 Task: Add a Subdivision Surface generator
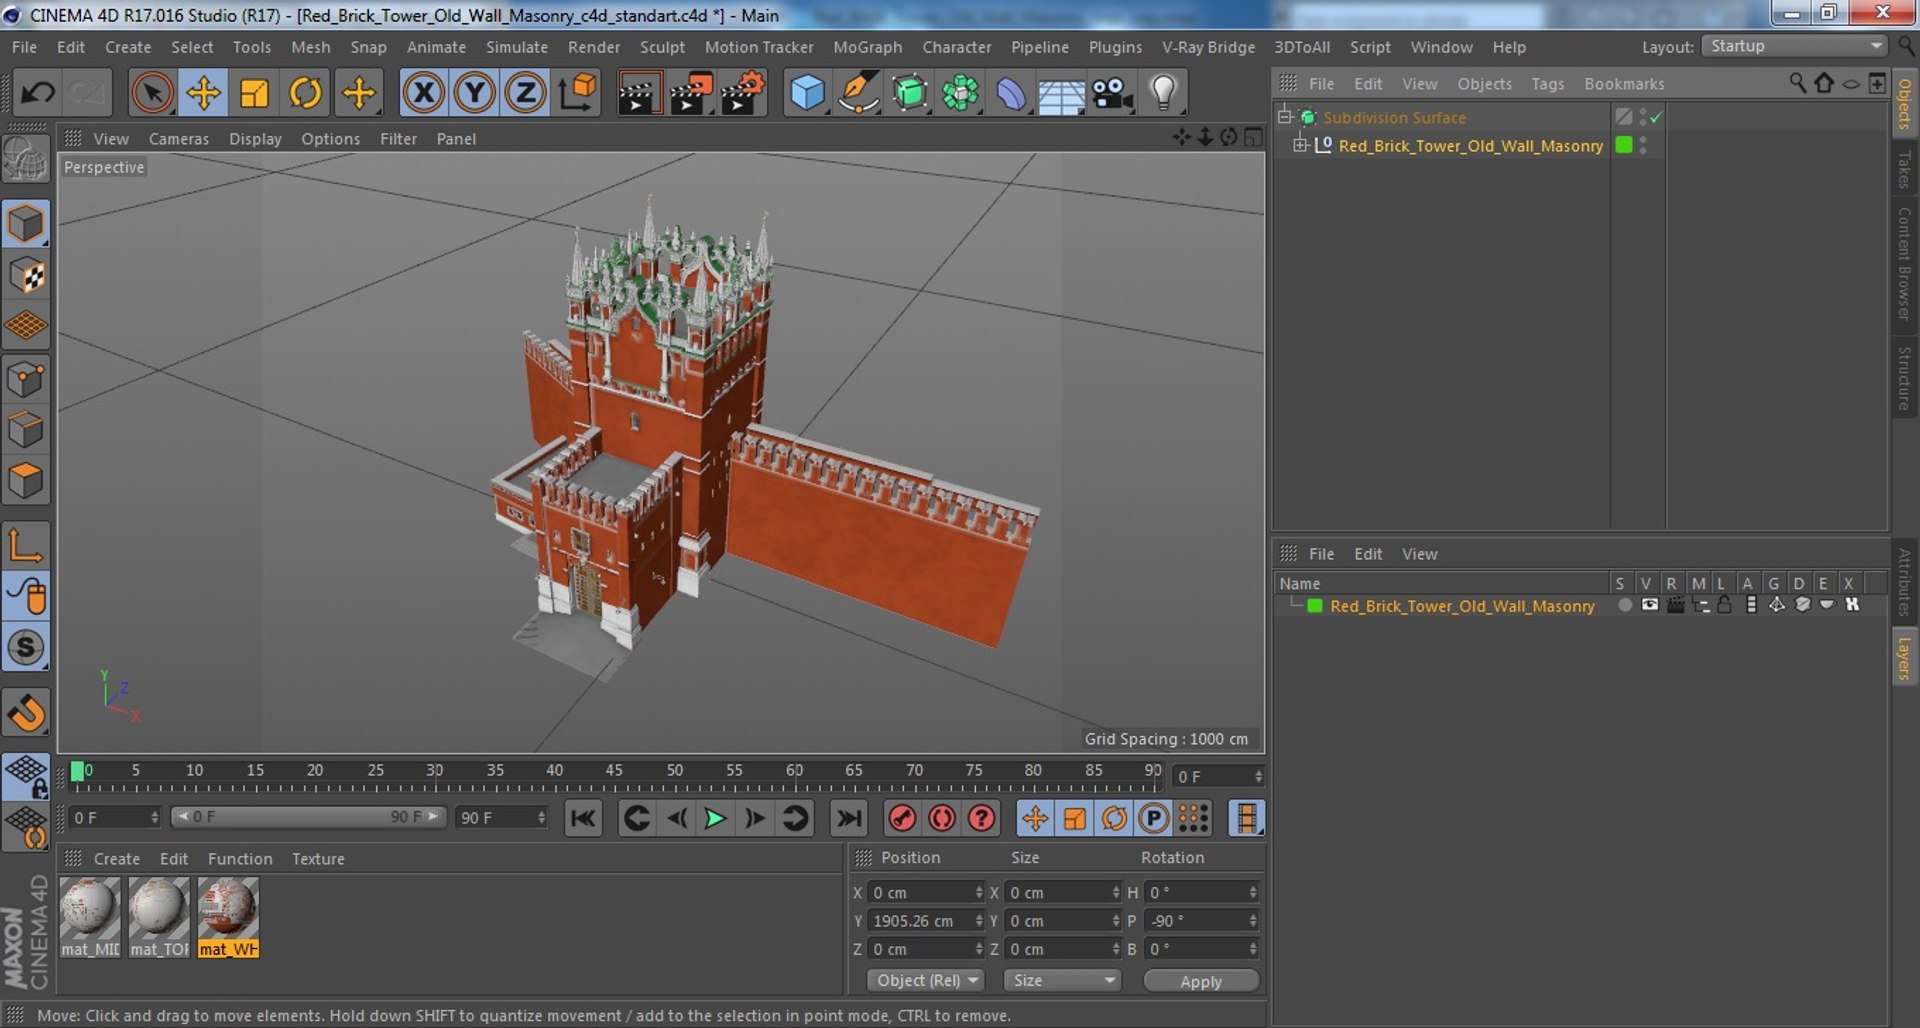(x=909, y=93)
